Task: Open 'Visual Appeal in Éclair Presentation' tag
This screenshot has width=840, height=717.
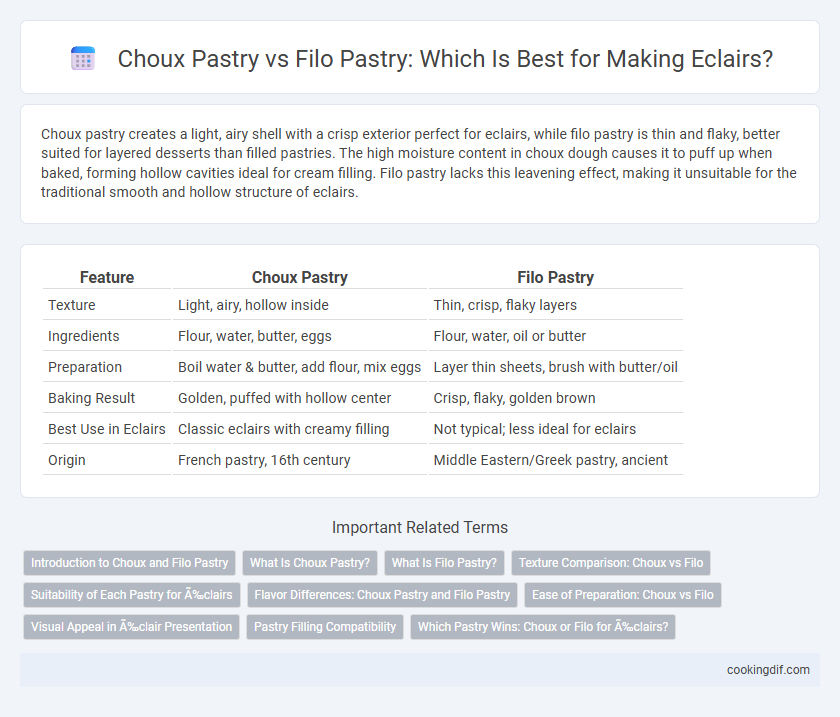Action: (x=131, y=627)
